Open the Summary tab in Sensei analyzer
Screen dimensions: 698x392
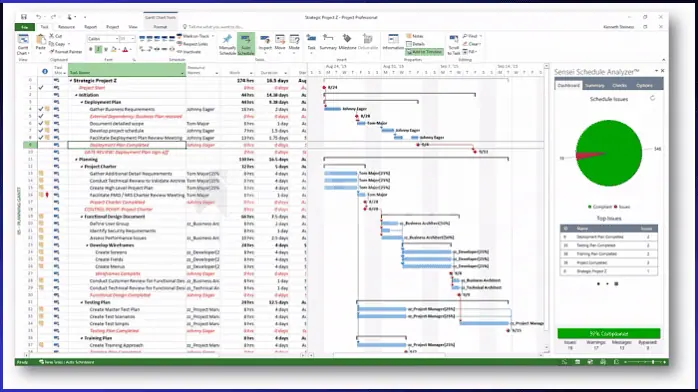coord(595,85)
